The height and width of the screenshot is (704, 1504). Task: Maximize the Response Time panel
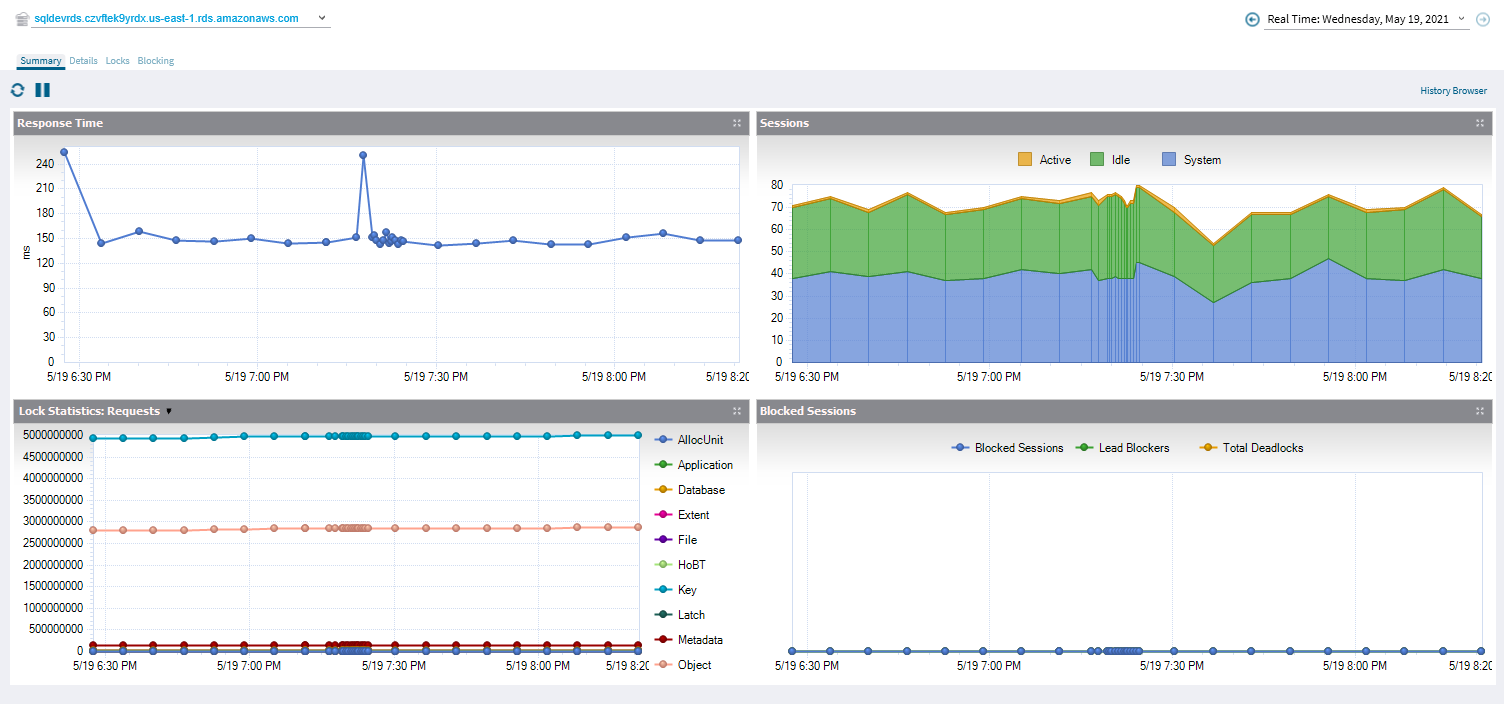pos(736,123)
